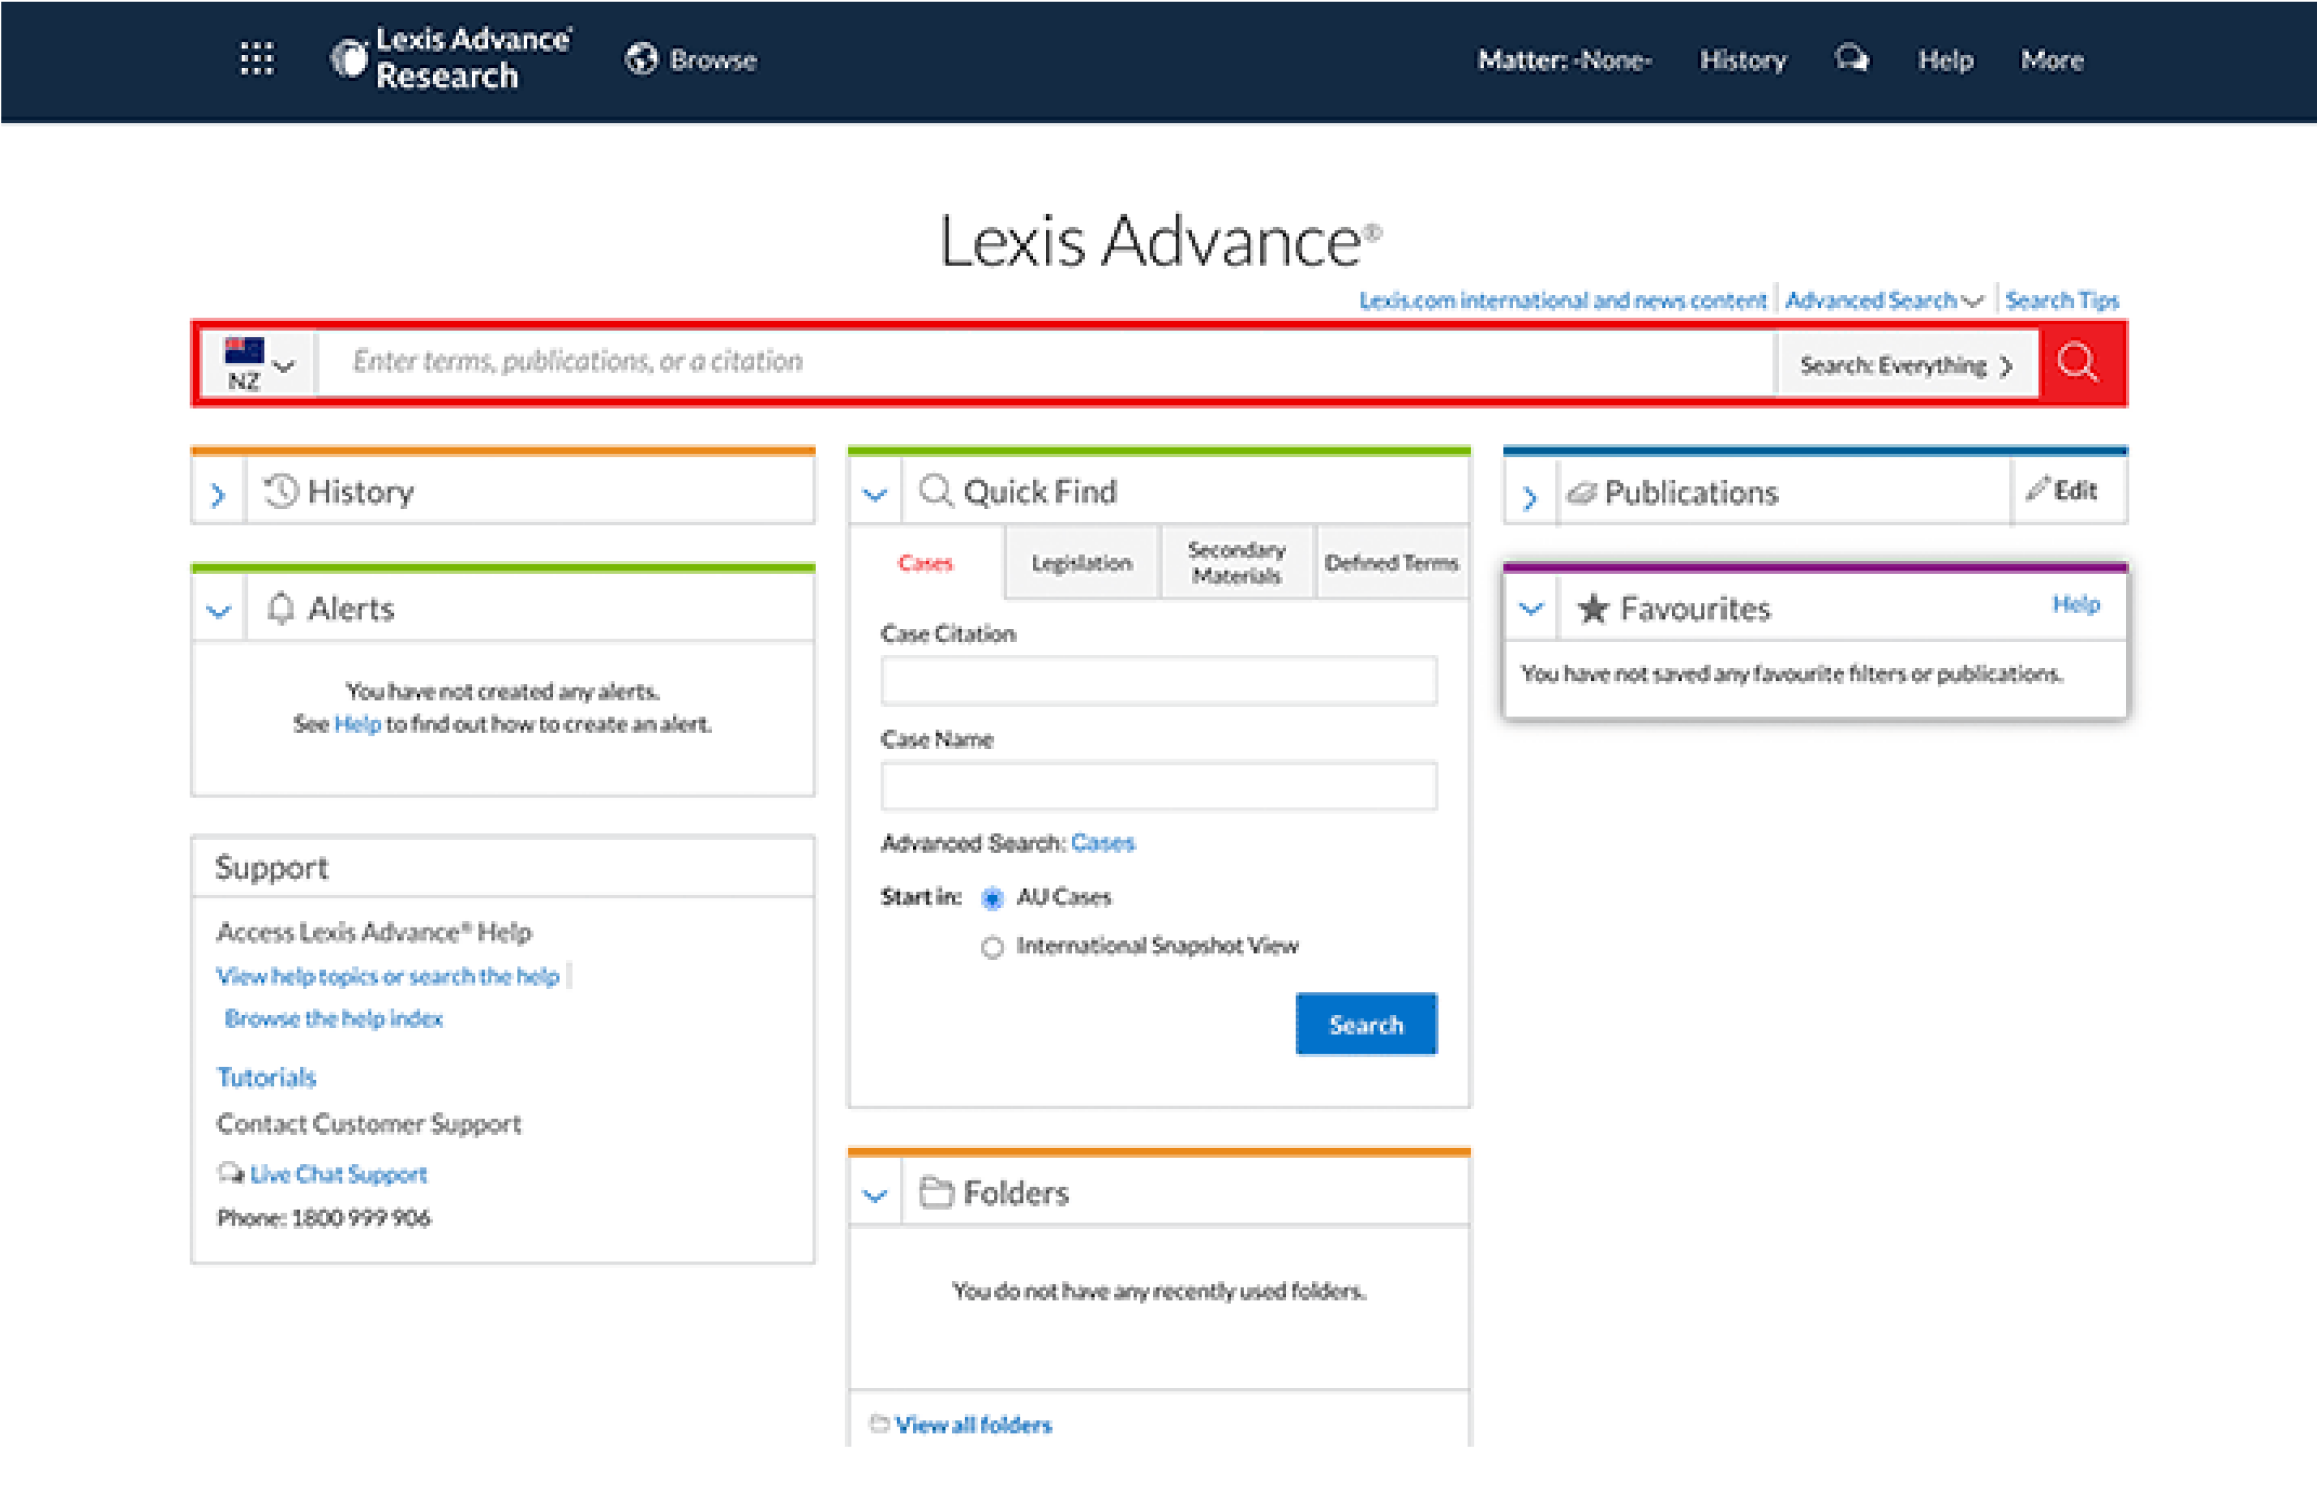2317x1501 pixels.
Task: Click the Help link in Favourites panel
Action: tap(2076, 604)
